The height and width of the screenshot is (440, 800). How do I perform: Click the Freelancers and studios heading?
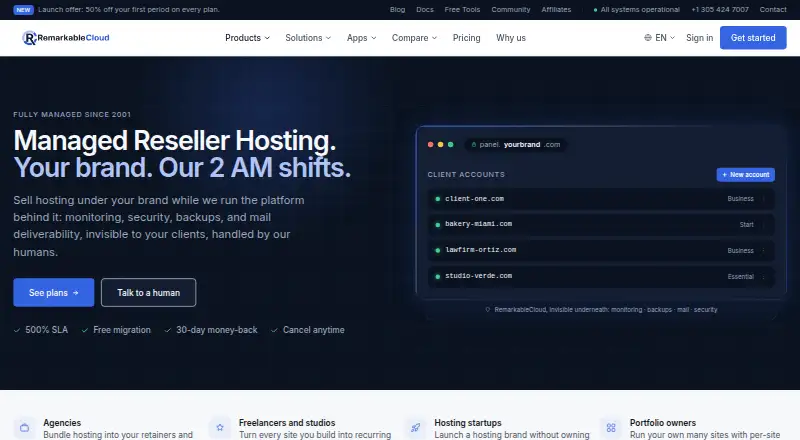(x=287, y=423)
